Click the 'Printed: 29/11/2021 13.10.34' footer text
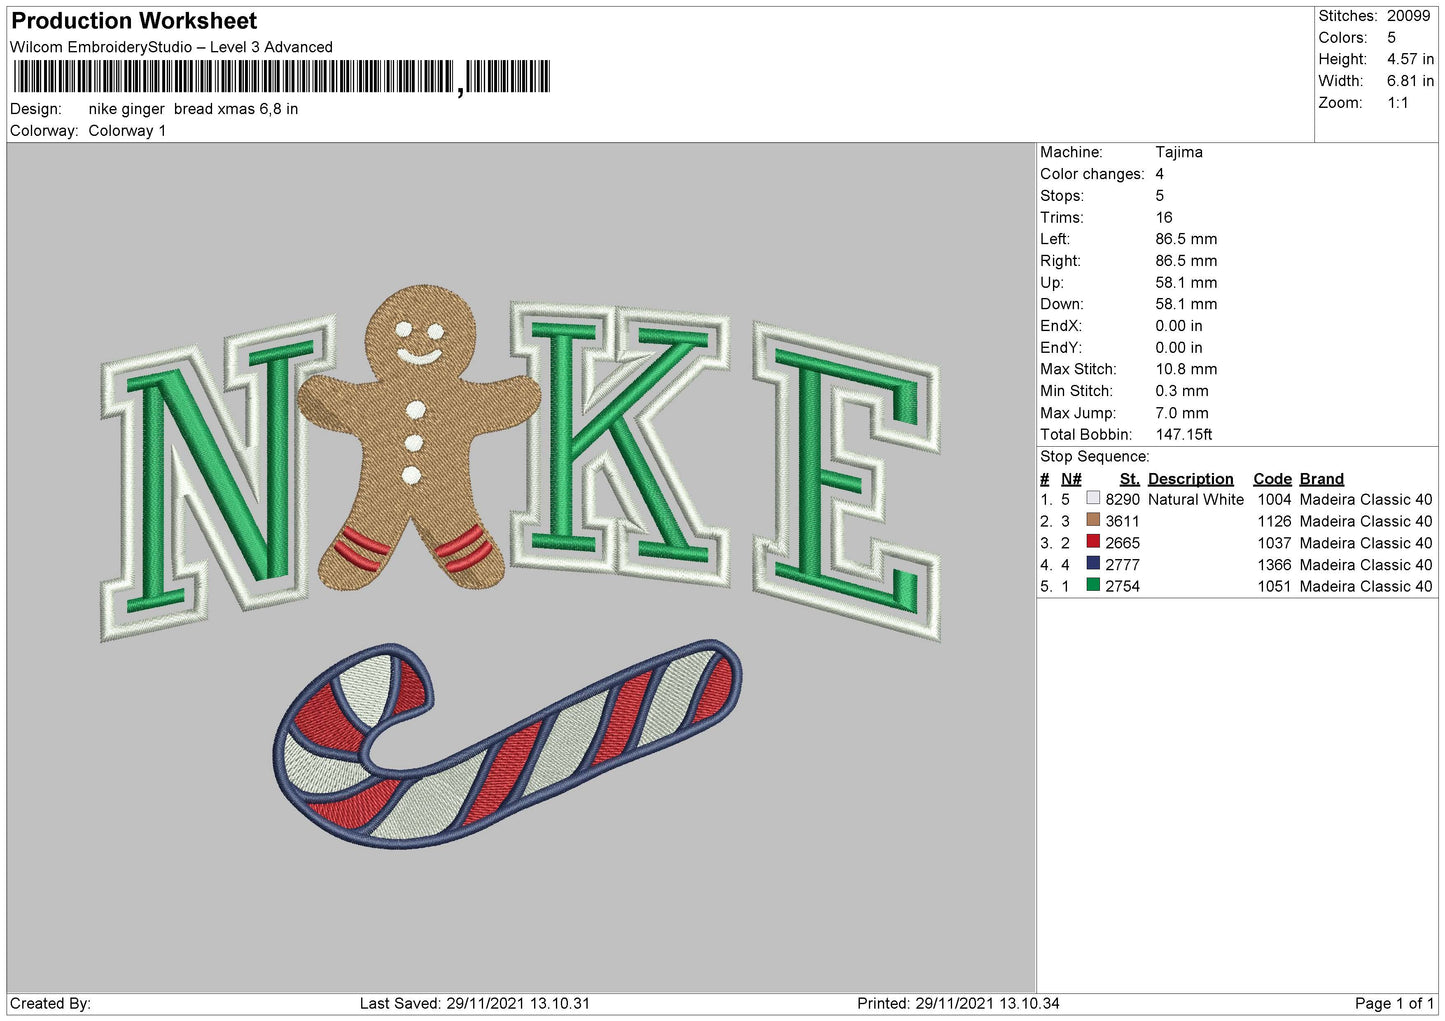 coord(958,1004)
